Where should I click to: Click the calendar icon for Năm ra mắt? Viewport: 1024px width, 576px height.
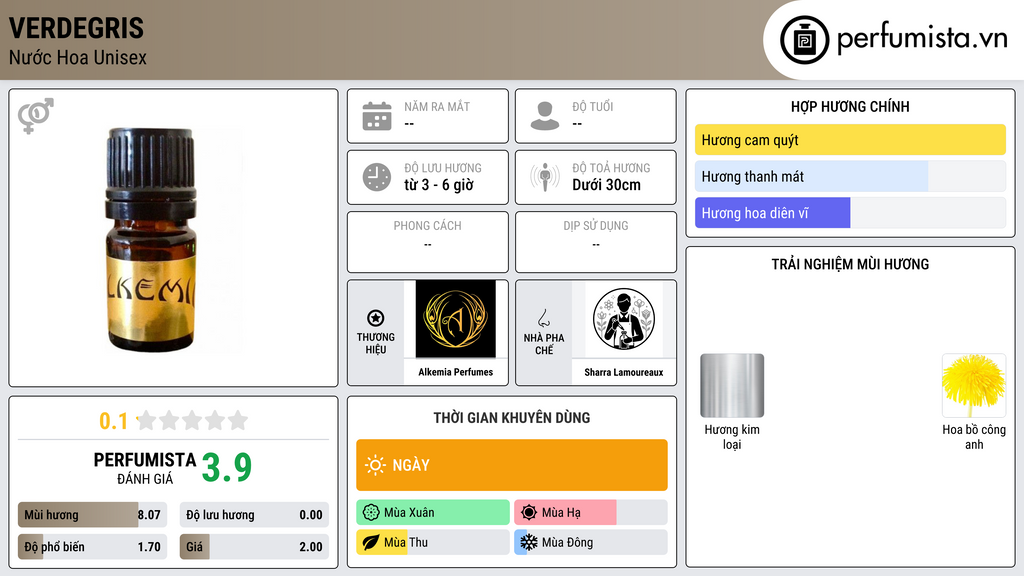(377, 116)
